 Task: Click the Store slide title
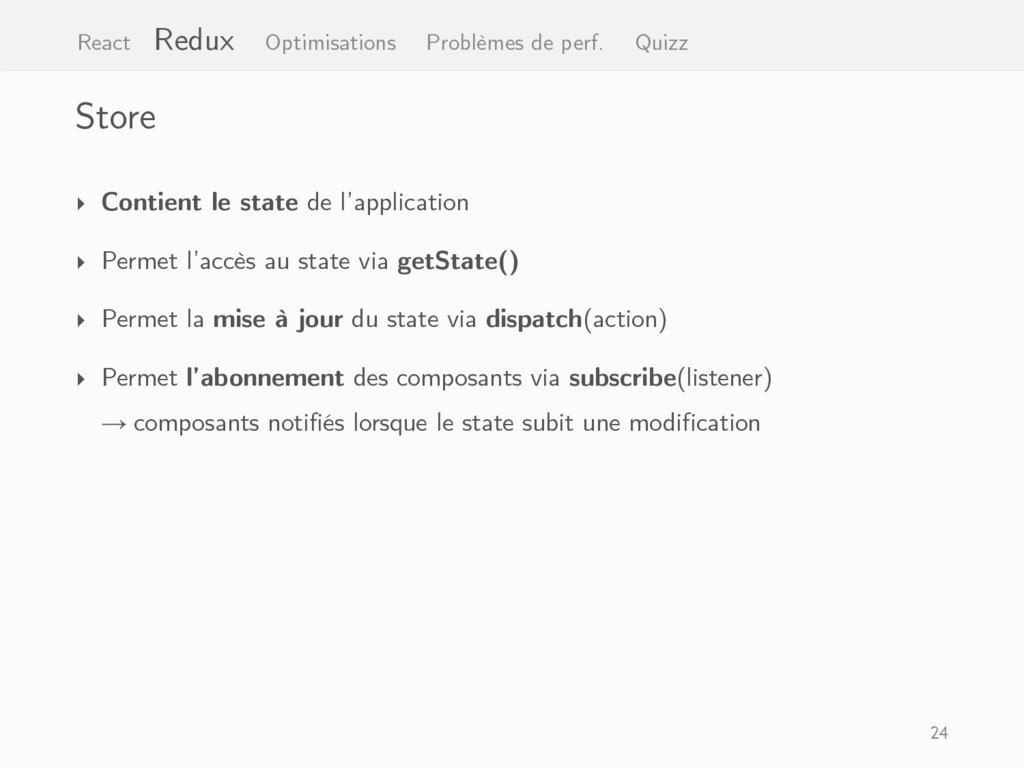116,117
